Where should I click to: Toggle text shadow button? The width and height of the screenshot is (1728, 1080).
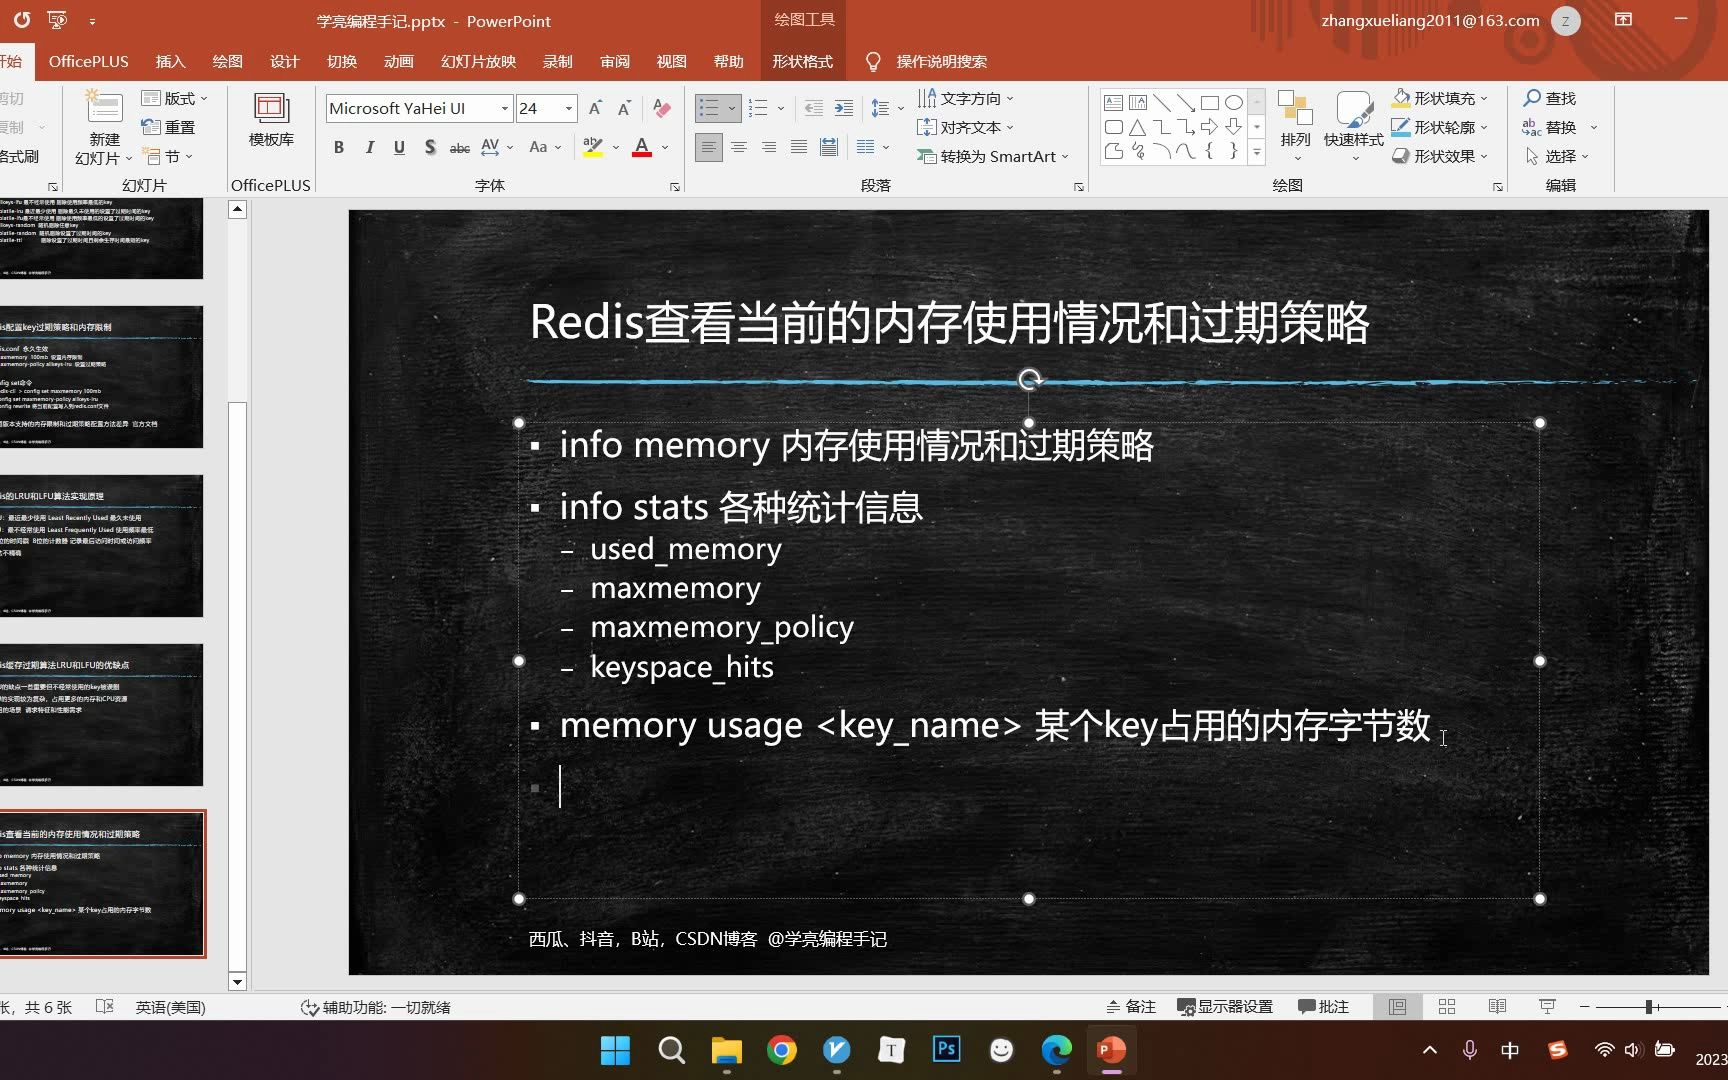coord(429,148)
